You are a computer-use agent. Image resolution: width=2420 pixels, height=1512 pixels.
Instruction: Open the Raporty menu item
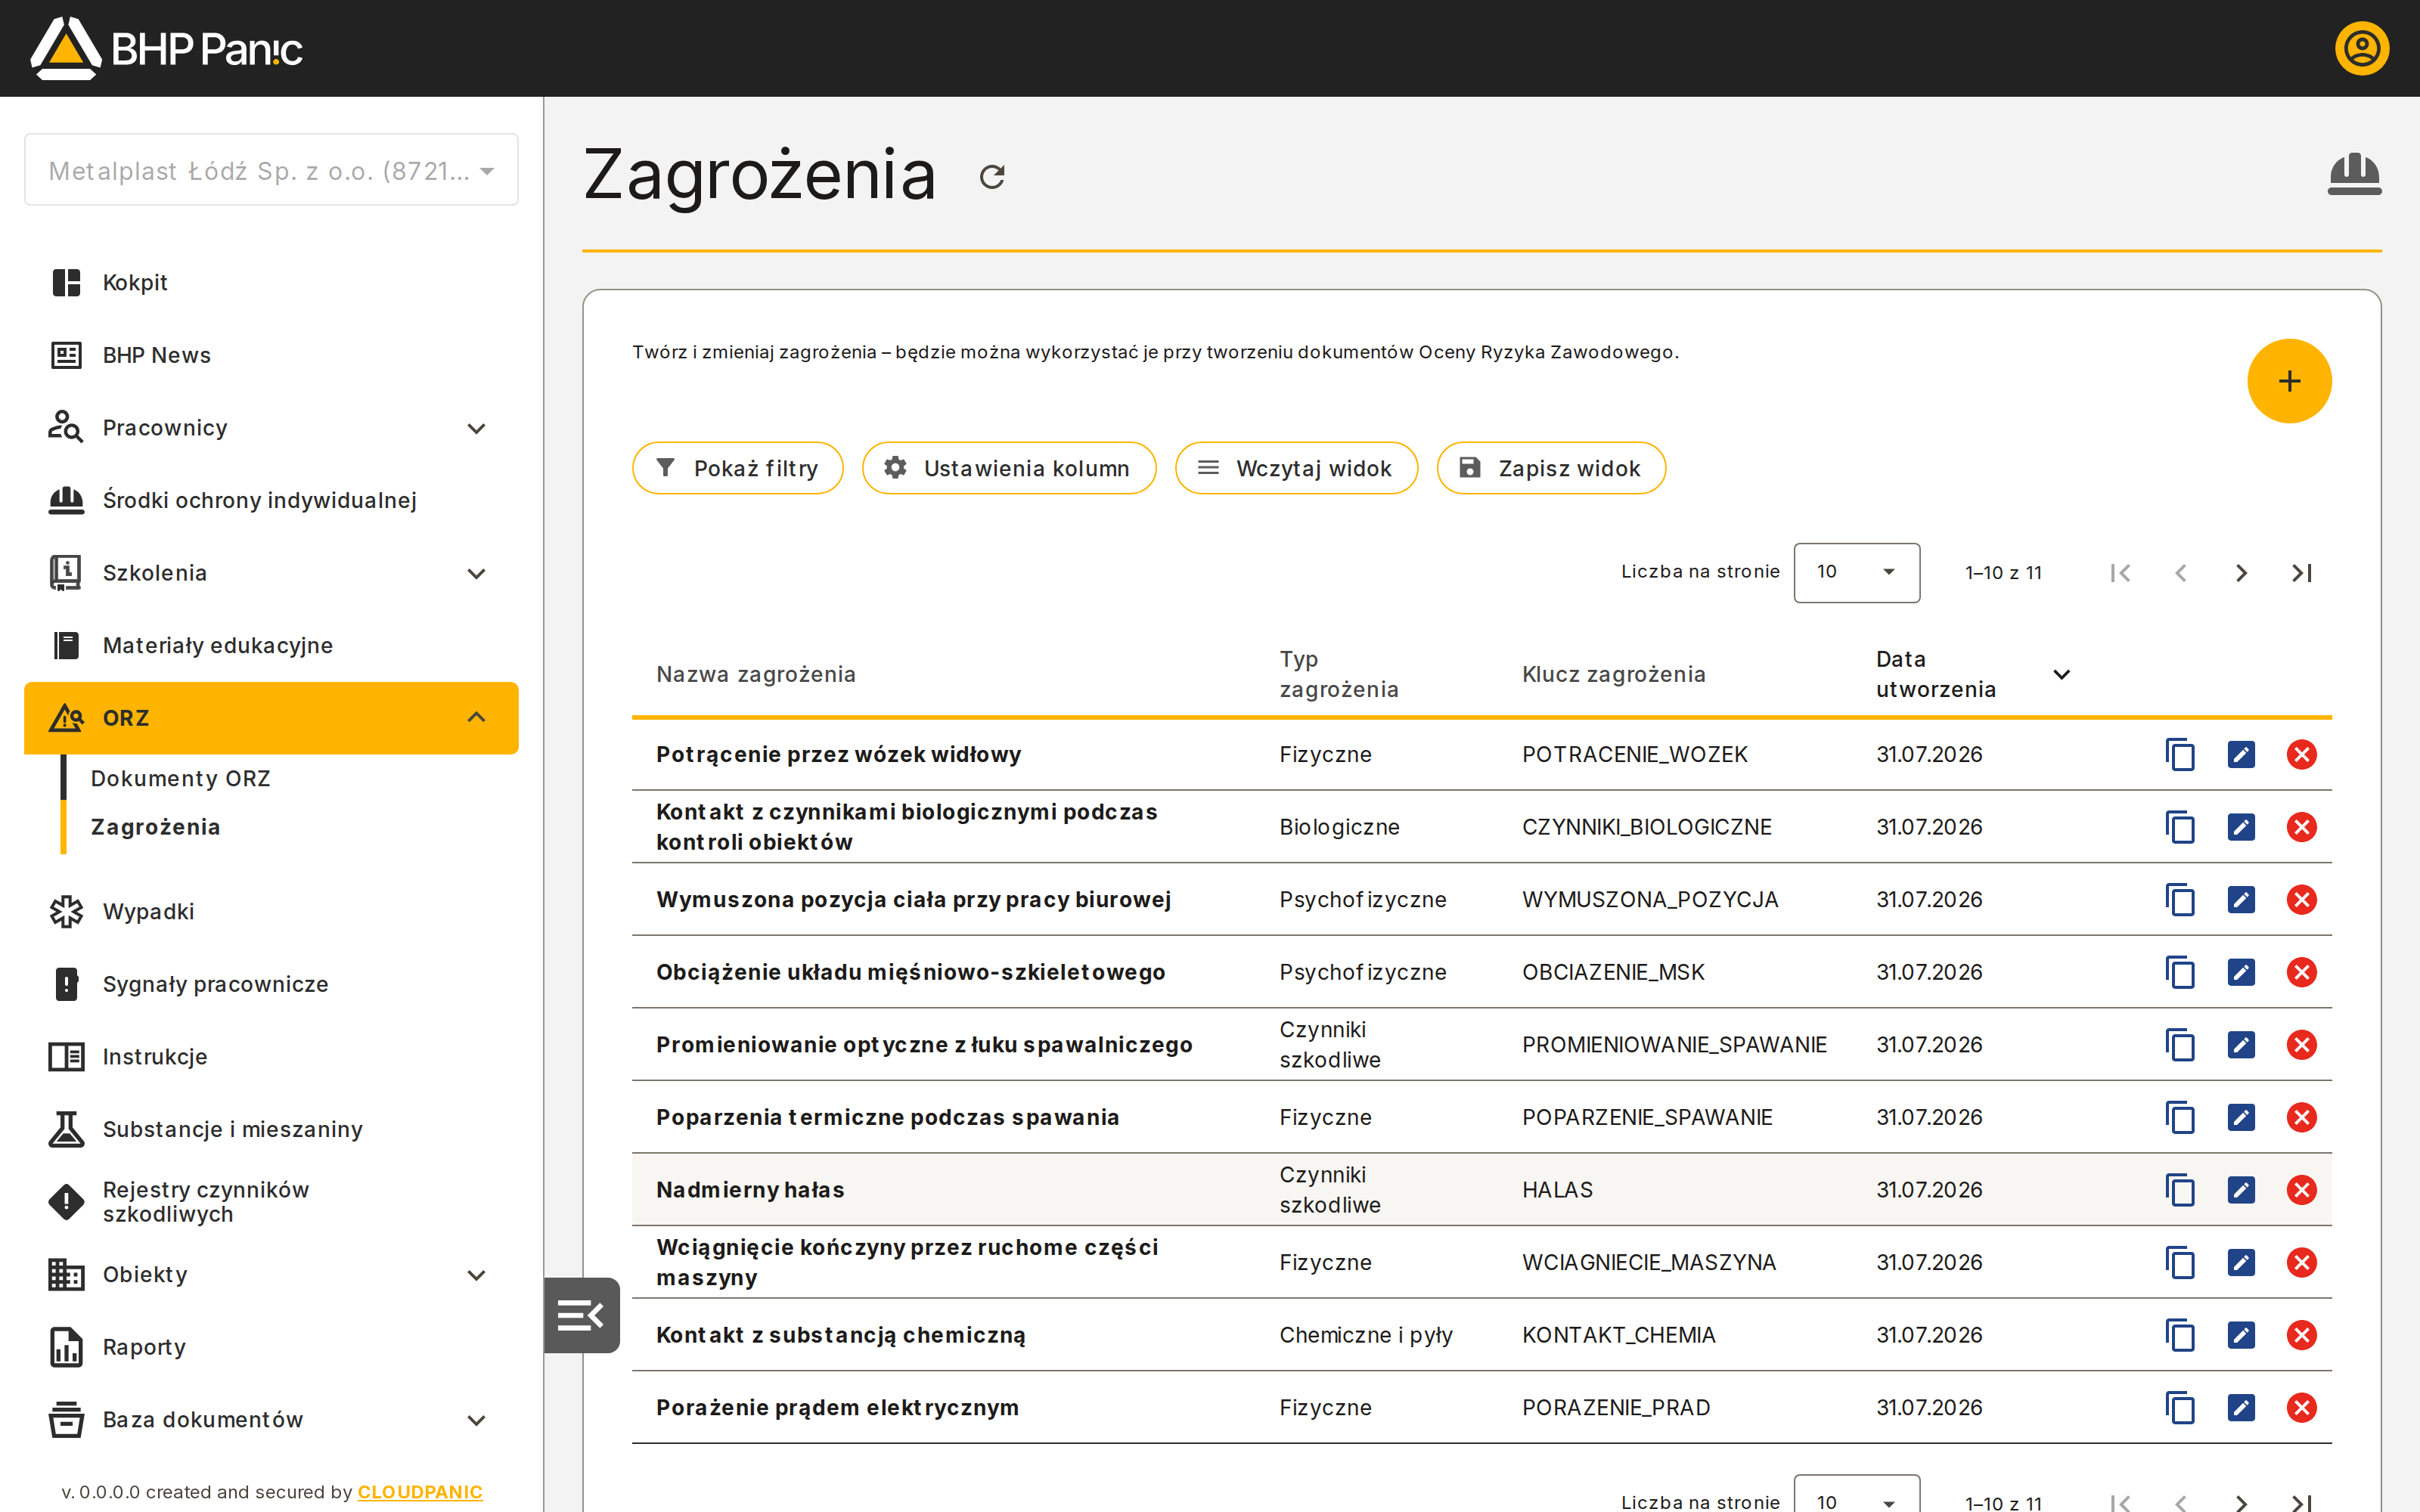click(271, 1347)
